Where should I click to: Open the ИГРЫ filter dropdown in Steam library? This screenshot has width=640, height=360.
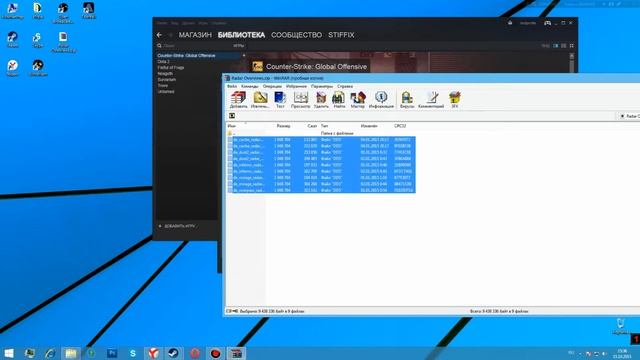click(239, 46)
